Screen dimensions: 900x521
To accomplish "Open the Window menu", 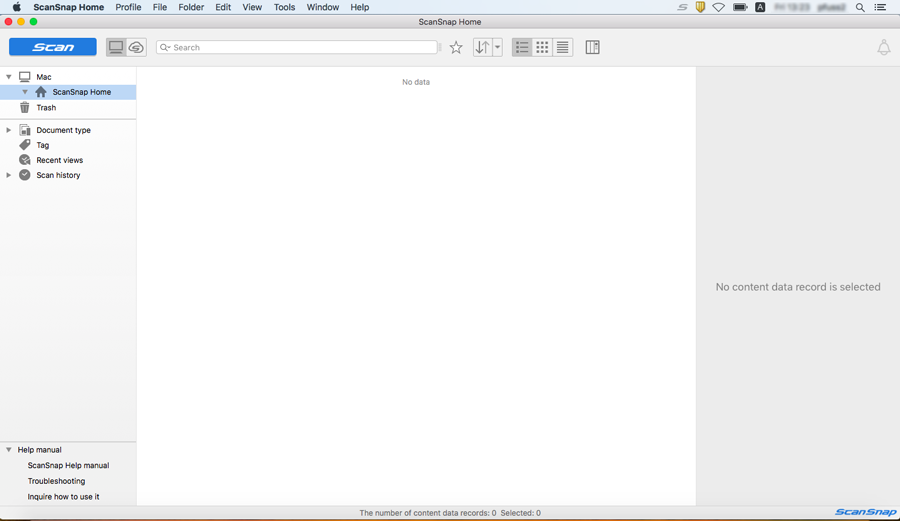I will click(323, 7).
